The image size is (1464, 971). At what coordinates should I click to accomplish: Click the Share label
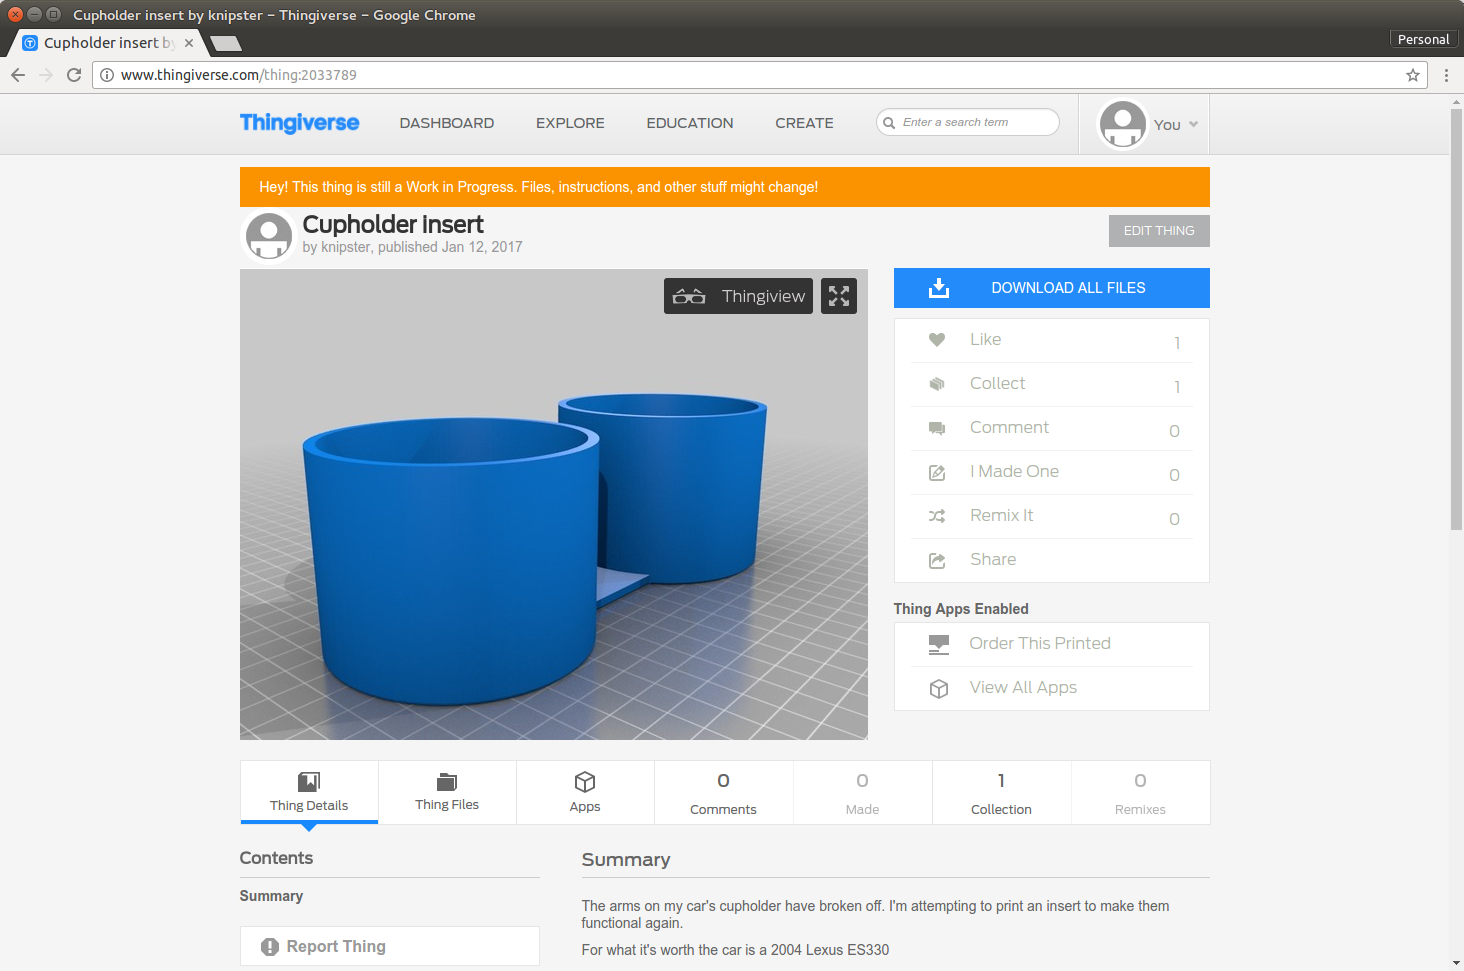pos(993,560)
